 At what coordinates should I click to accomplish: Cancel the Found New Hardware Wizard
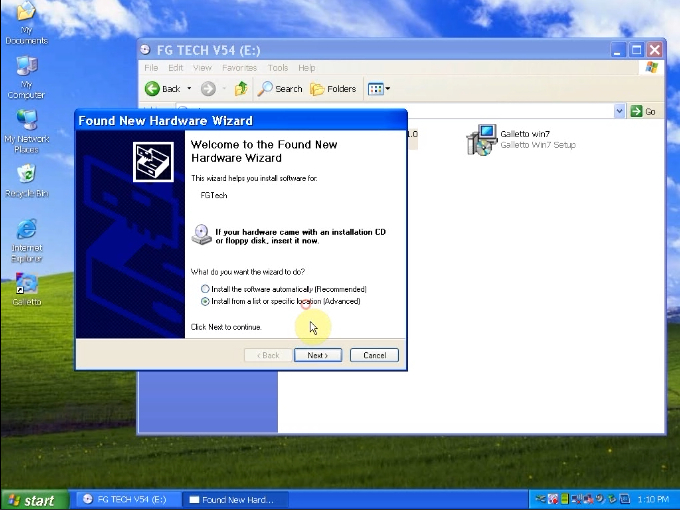pyautogui.click(x=374, y=355)
